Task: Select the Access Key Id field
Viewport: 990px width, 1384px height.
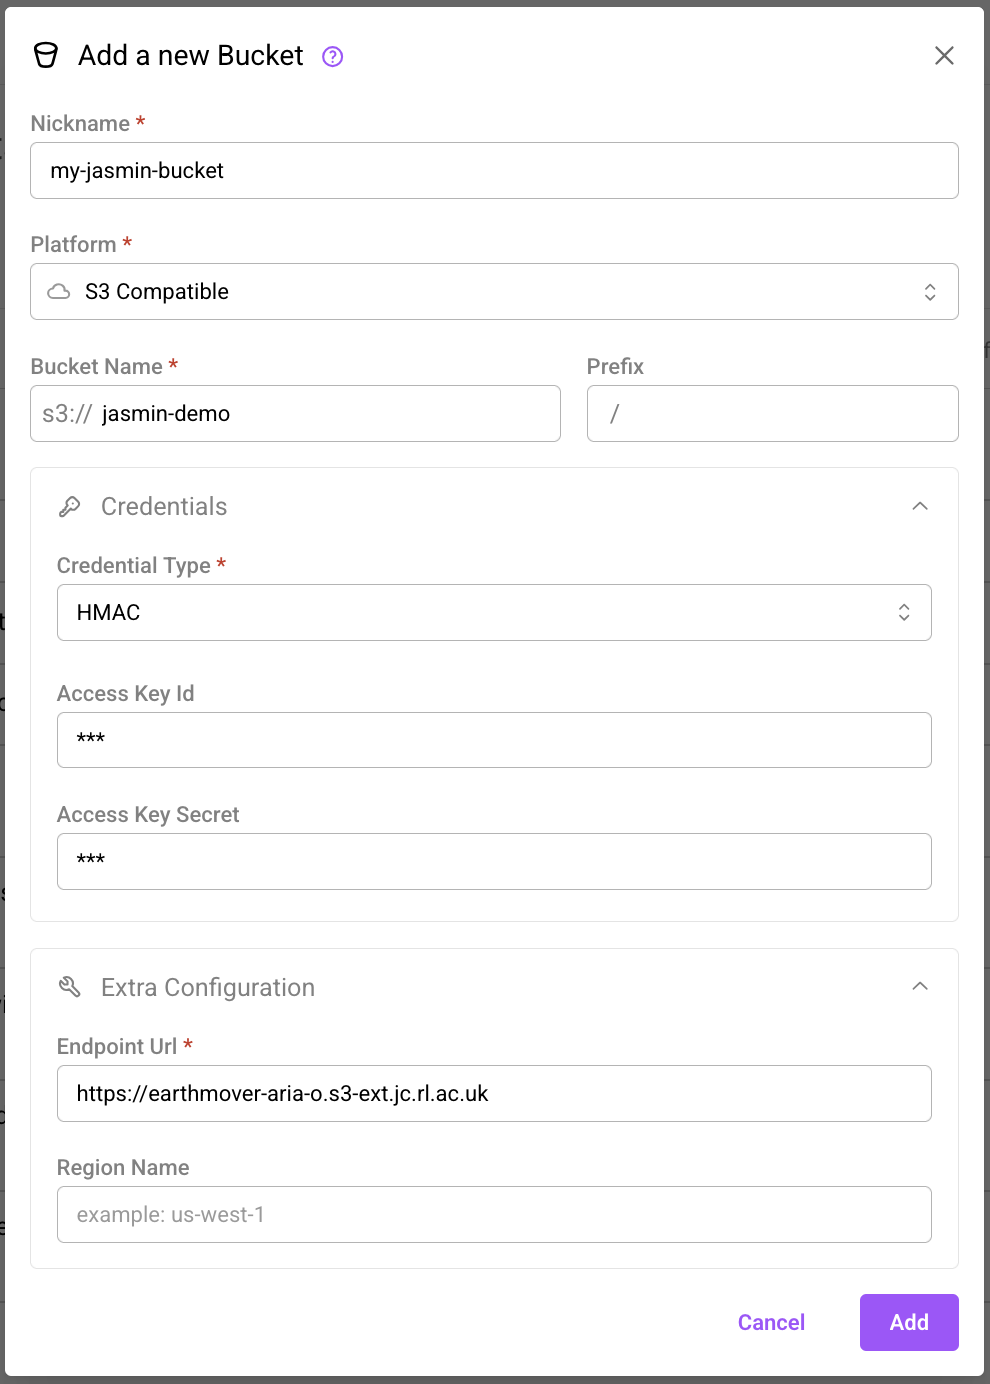Action: click(x=494, y=740)
